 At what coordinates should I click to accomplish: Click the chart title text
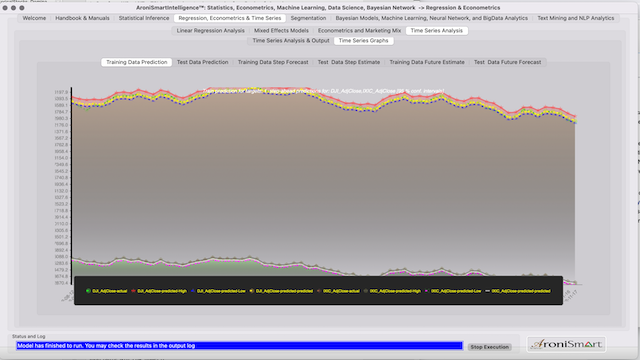pos(323,91)
